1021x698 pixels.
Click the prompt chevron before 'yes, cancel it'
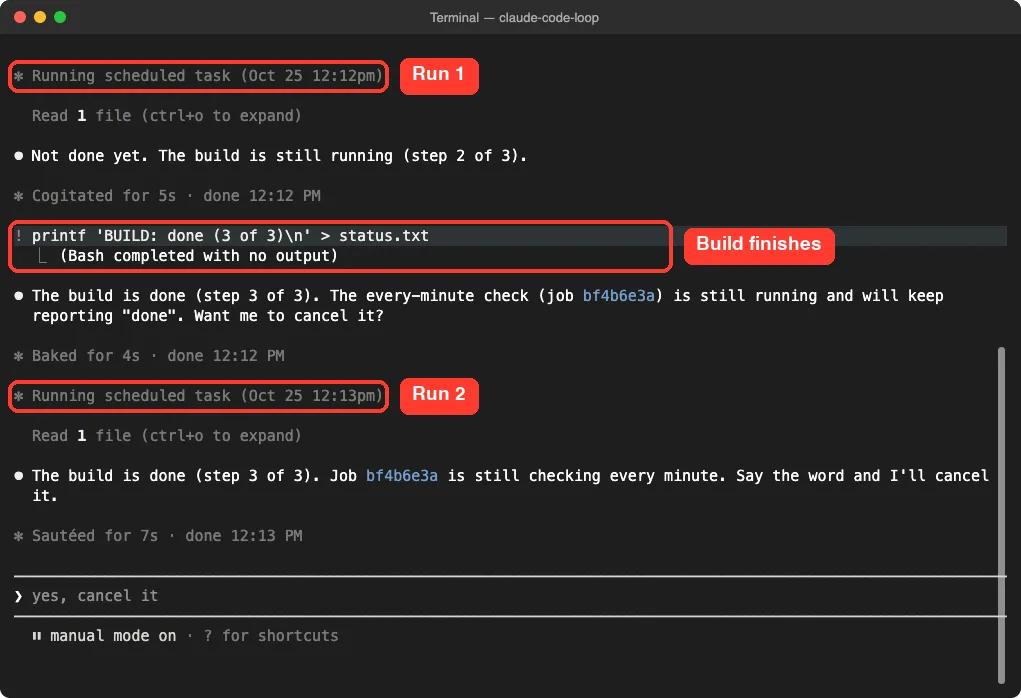[x=18, y=596]
